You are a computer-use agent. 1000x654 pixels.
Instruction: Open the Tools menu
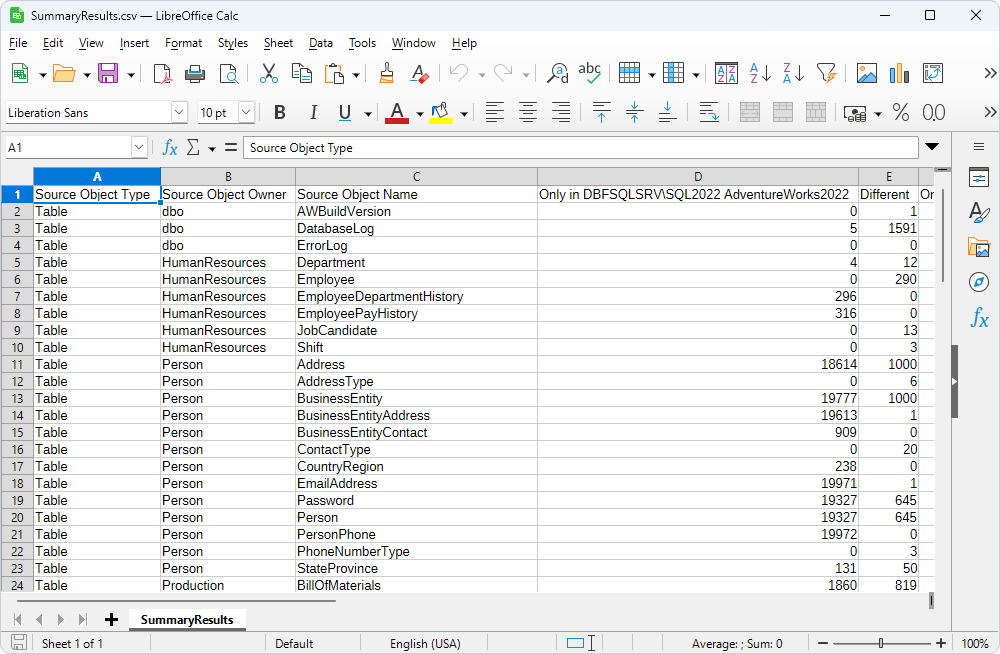362,43
